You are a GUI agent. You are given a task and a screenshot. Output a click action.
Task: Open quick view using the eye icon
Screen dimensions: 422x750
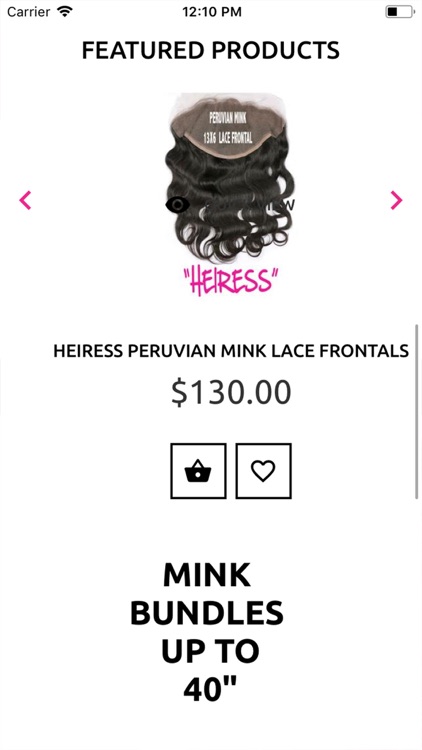[177, 205]
